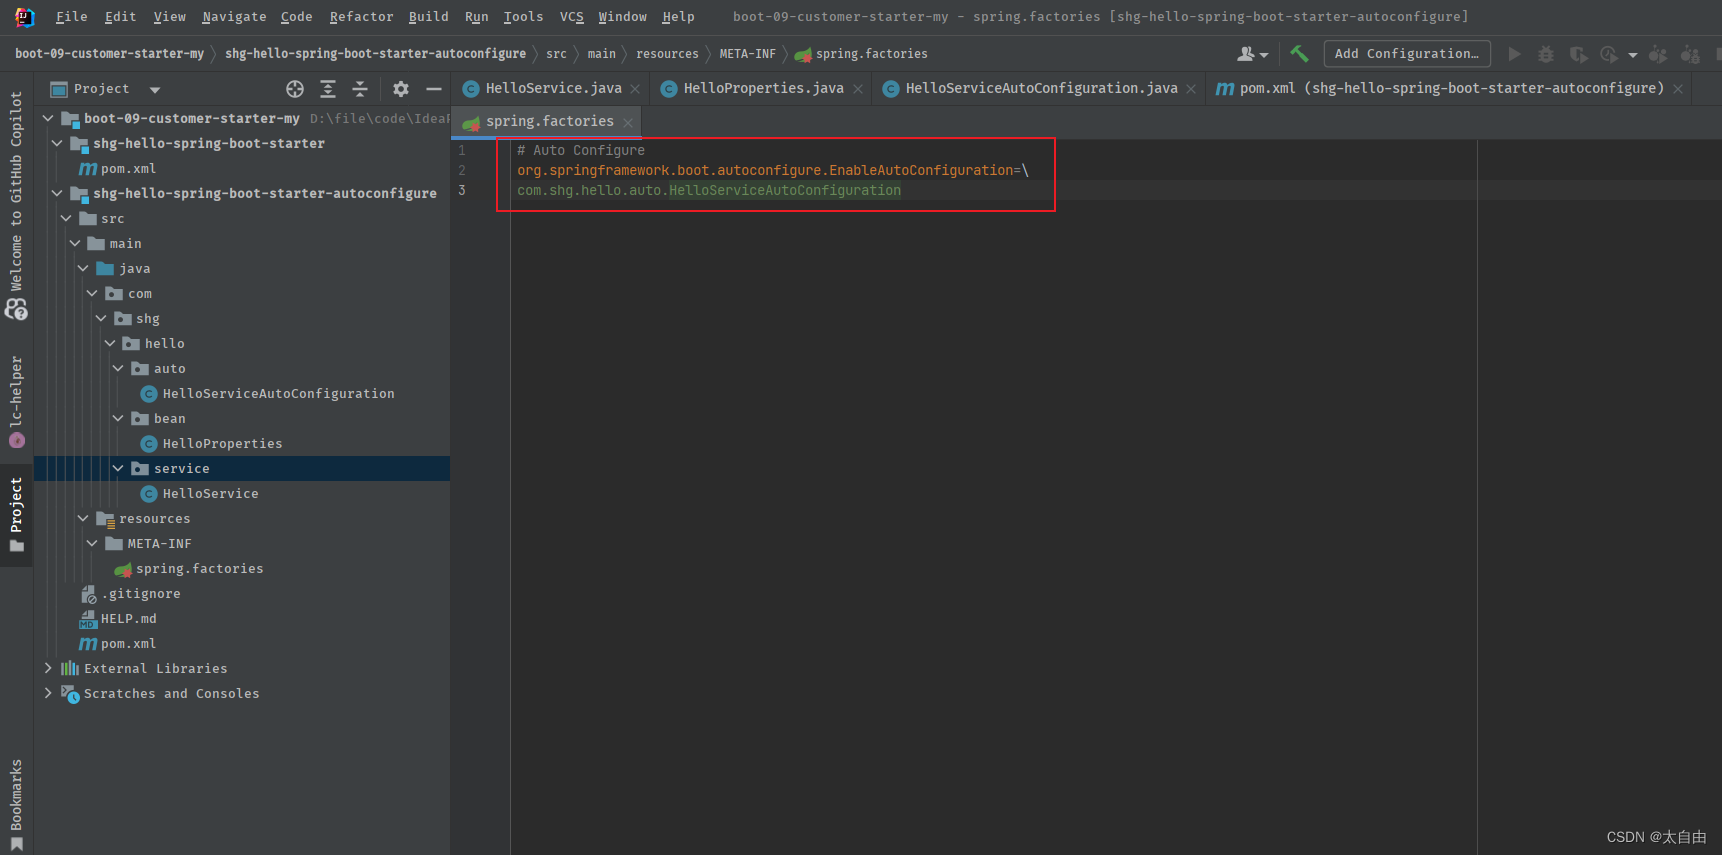Collapse shg-hello-spring-boot-starter-autoconfigure module node
1722x855 pixels.
click(x=57, y=193)
